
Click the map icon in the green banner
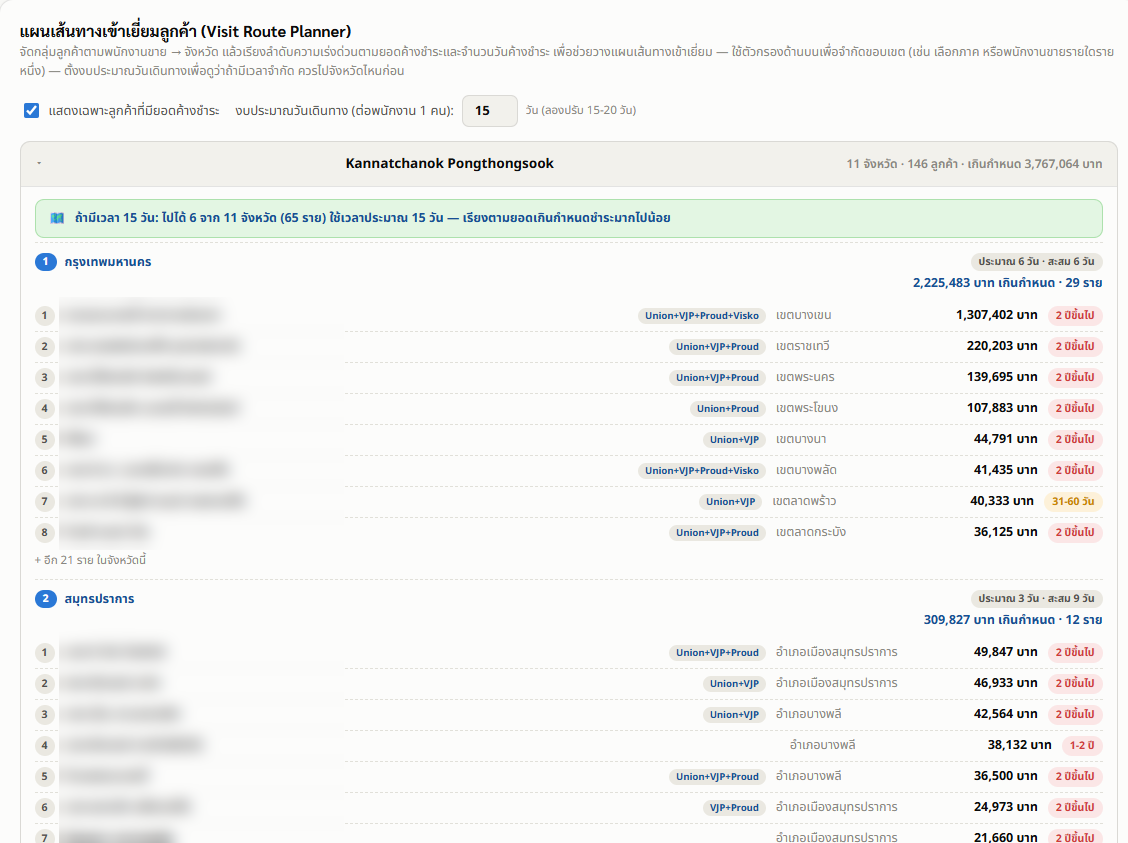coord(58,218)
